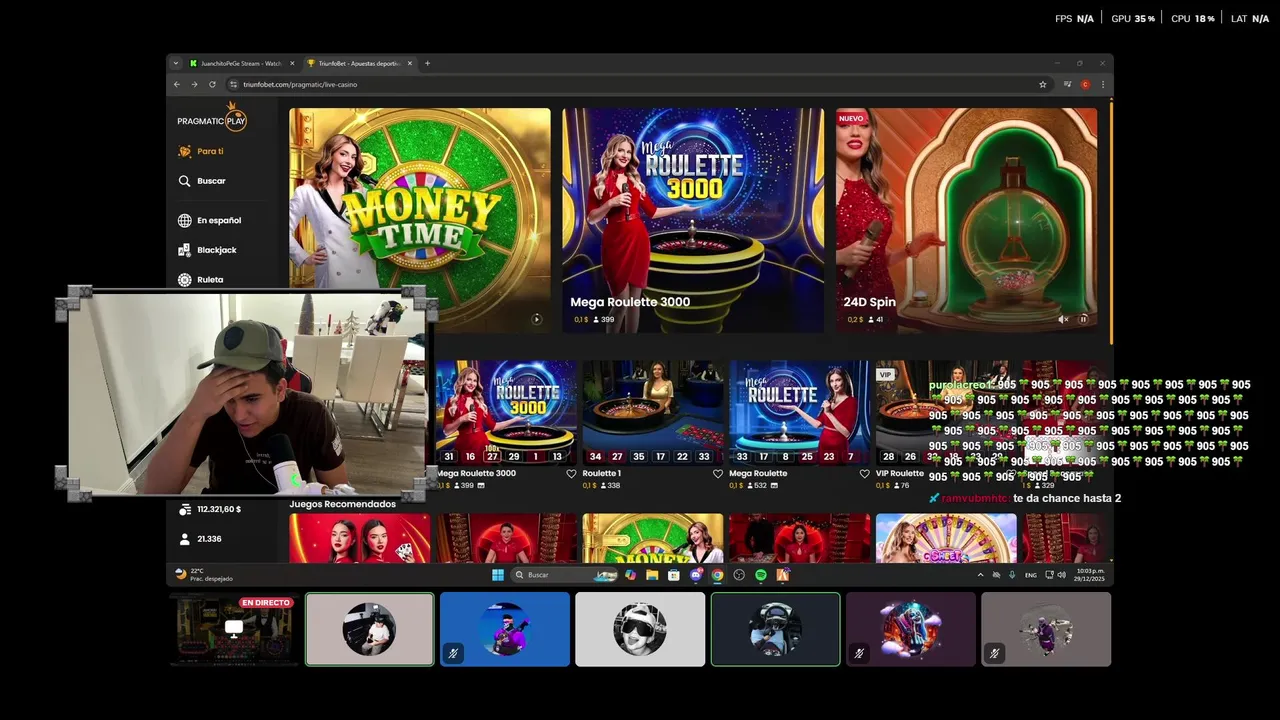Viewport: 1280px width, 720px height.
Task: Click the roulette wheel icon beside Ruleta
Action: pos(184,280)
